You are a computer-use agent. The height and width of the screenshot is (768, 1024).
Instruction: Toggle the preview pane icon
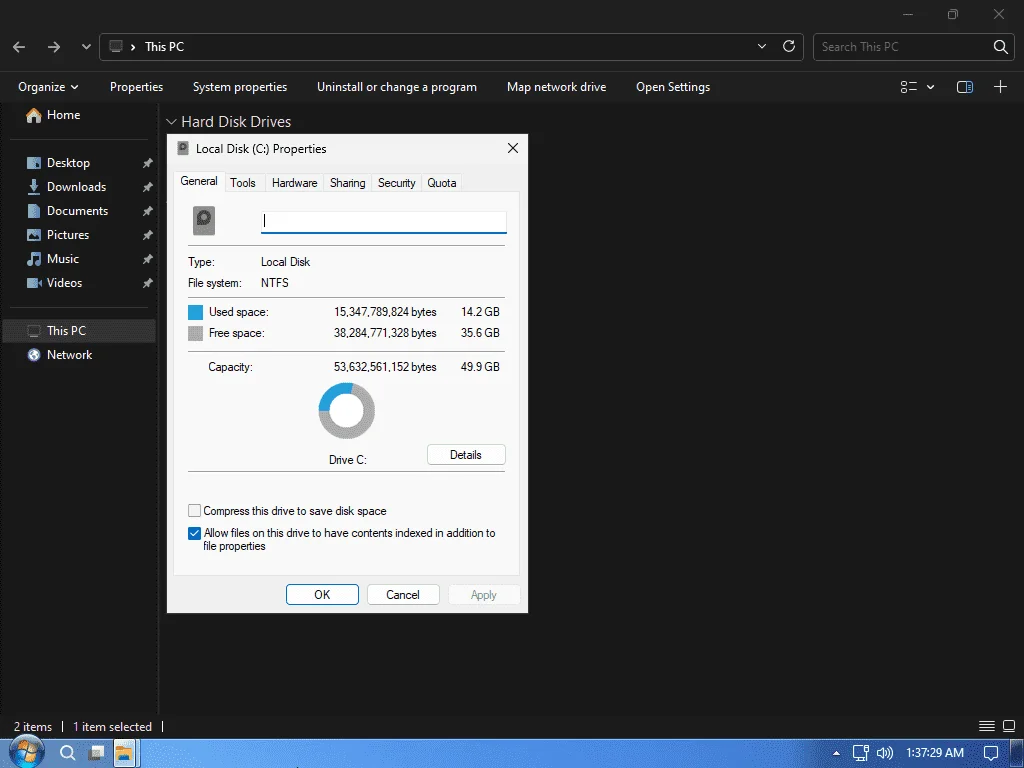click(965, 87)
